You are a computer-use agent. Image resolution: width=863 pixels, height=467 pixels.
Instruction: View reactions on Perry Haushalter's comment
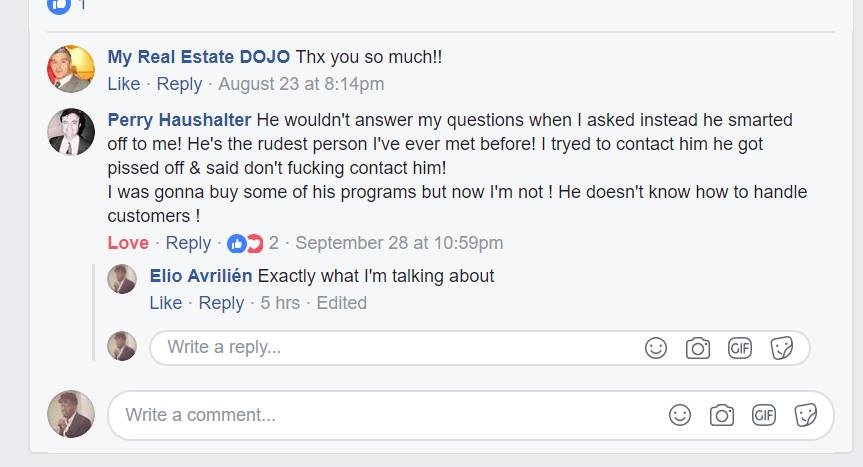point(253,243)
